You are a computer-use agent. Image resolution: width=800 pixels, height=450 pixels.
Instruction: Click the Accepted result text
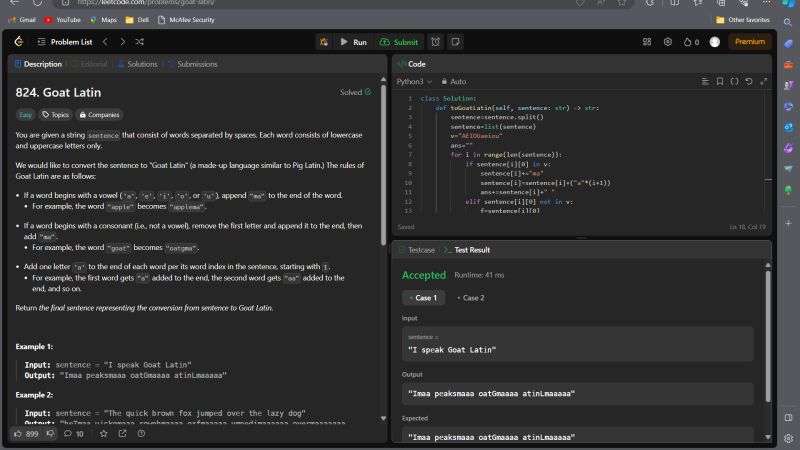point(424,275)
